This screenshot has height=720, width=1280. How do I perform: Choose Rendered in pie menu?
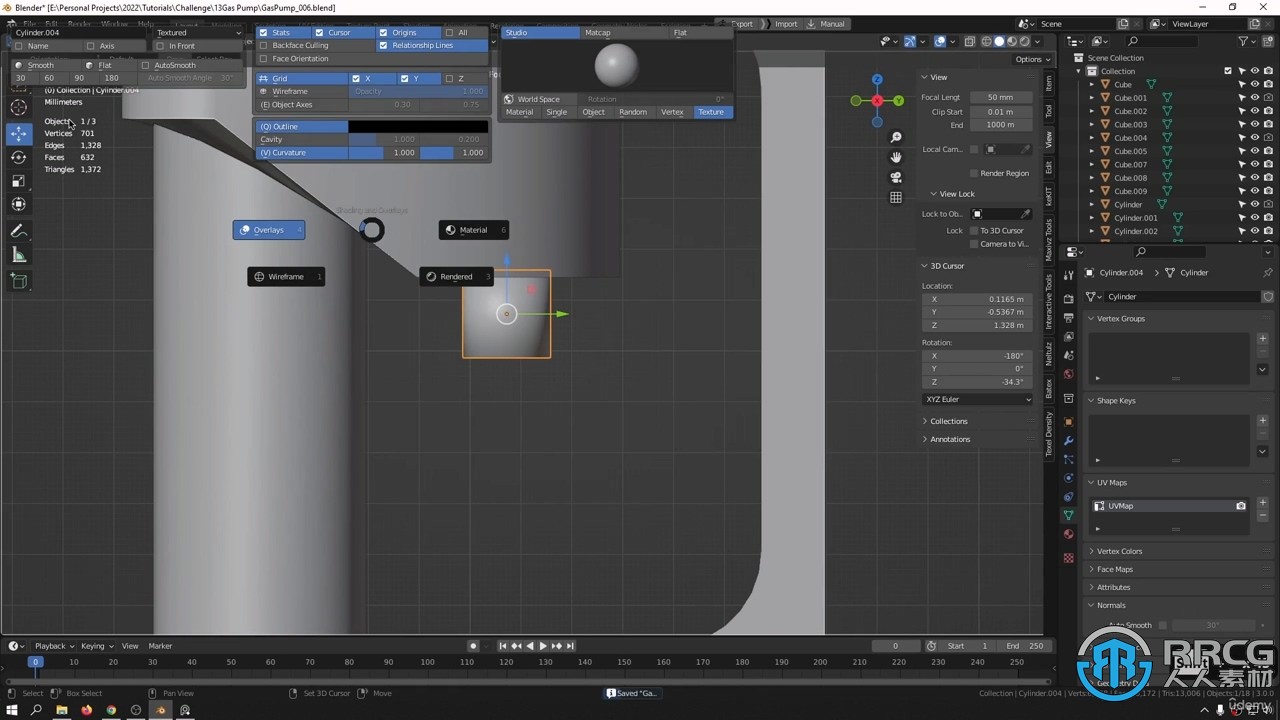[457, 277]
